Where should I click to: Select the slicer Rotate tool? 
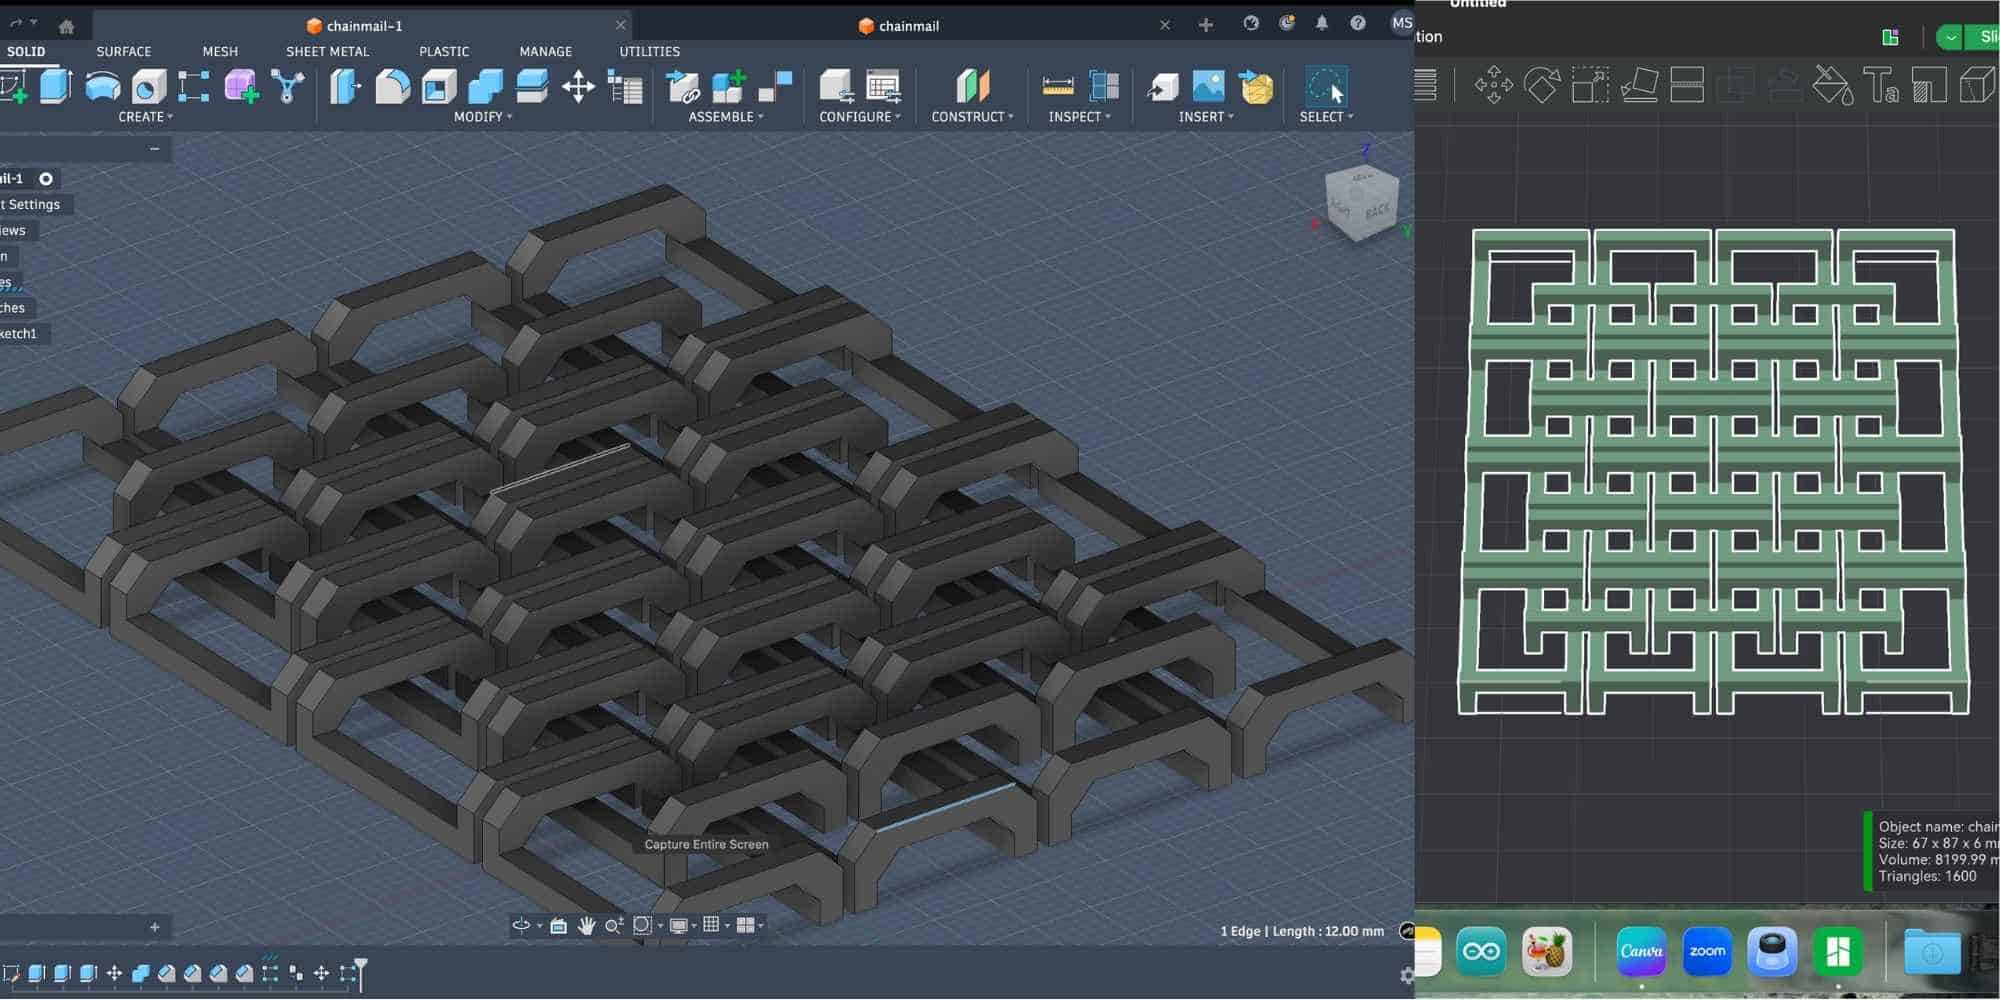[1541, 85]
